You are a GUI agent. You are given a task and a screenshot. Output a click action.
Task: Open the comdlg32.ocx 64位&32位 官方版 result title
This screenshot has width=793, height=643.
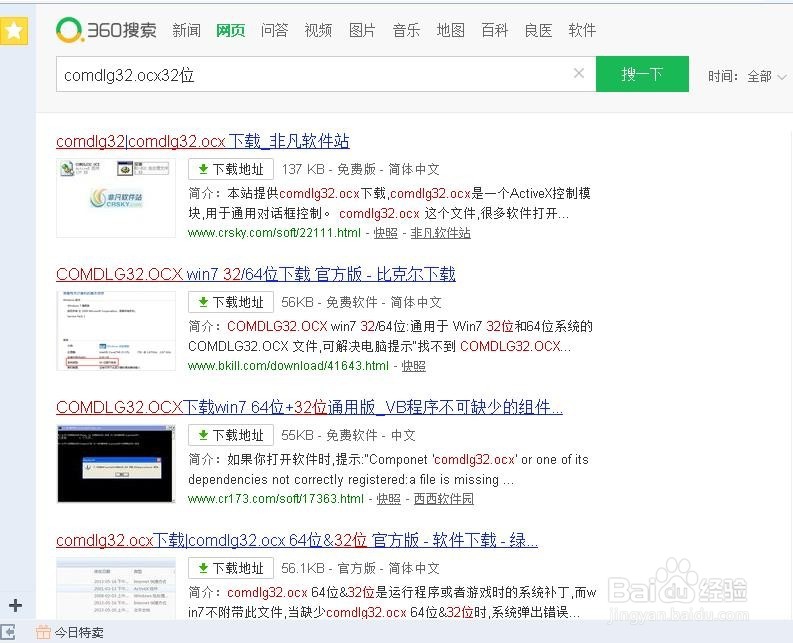pos(297,540)
